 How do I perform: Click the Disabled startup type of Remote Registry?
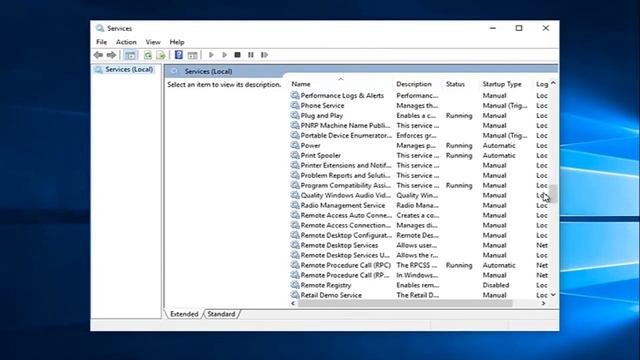[x=496, y=285]
